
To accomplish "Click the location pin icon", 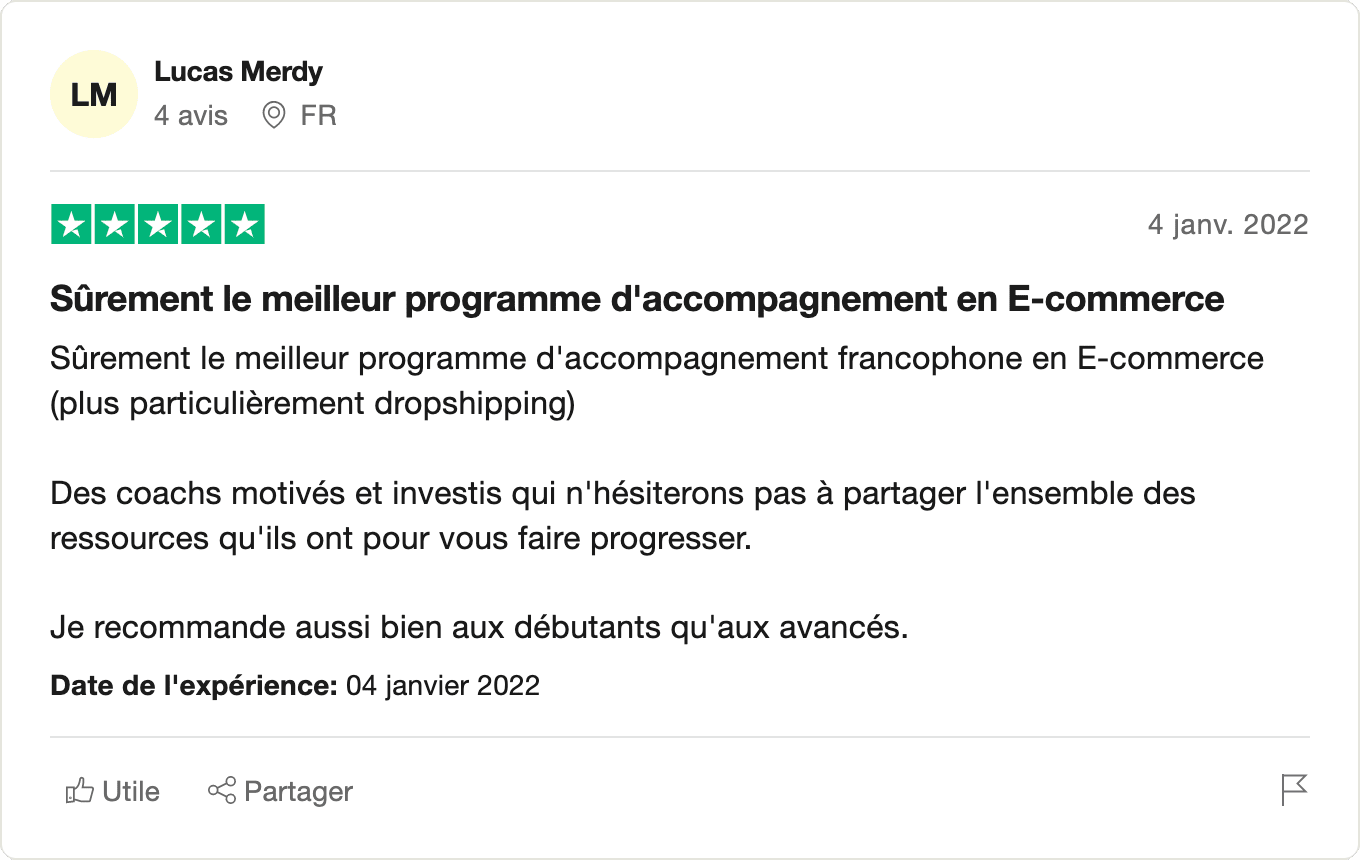I will 273,116.
